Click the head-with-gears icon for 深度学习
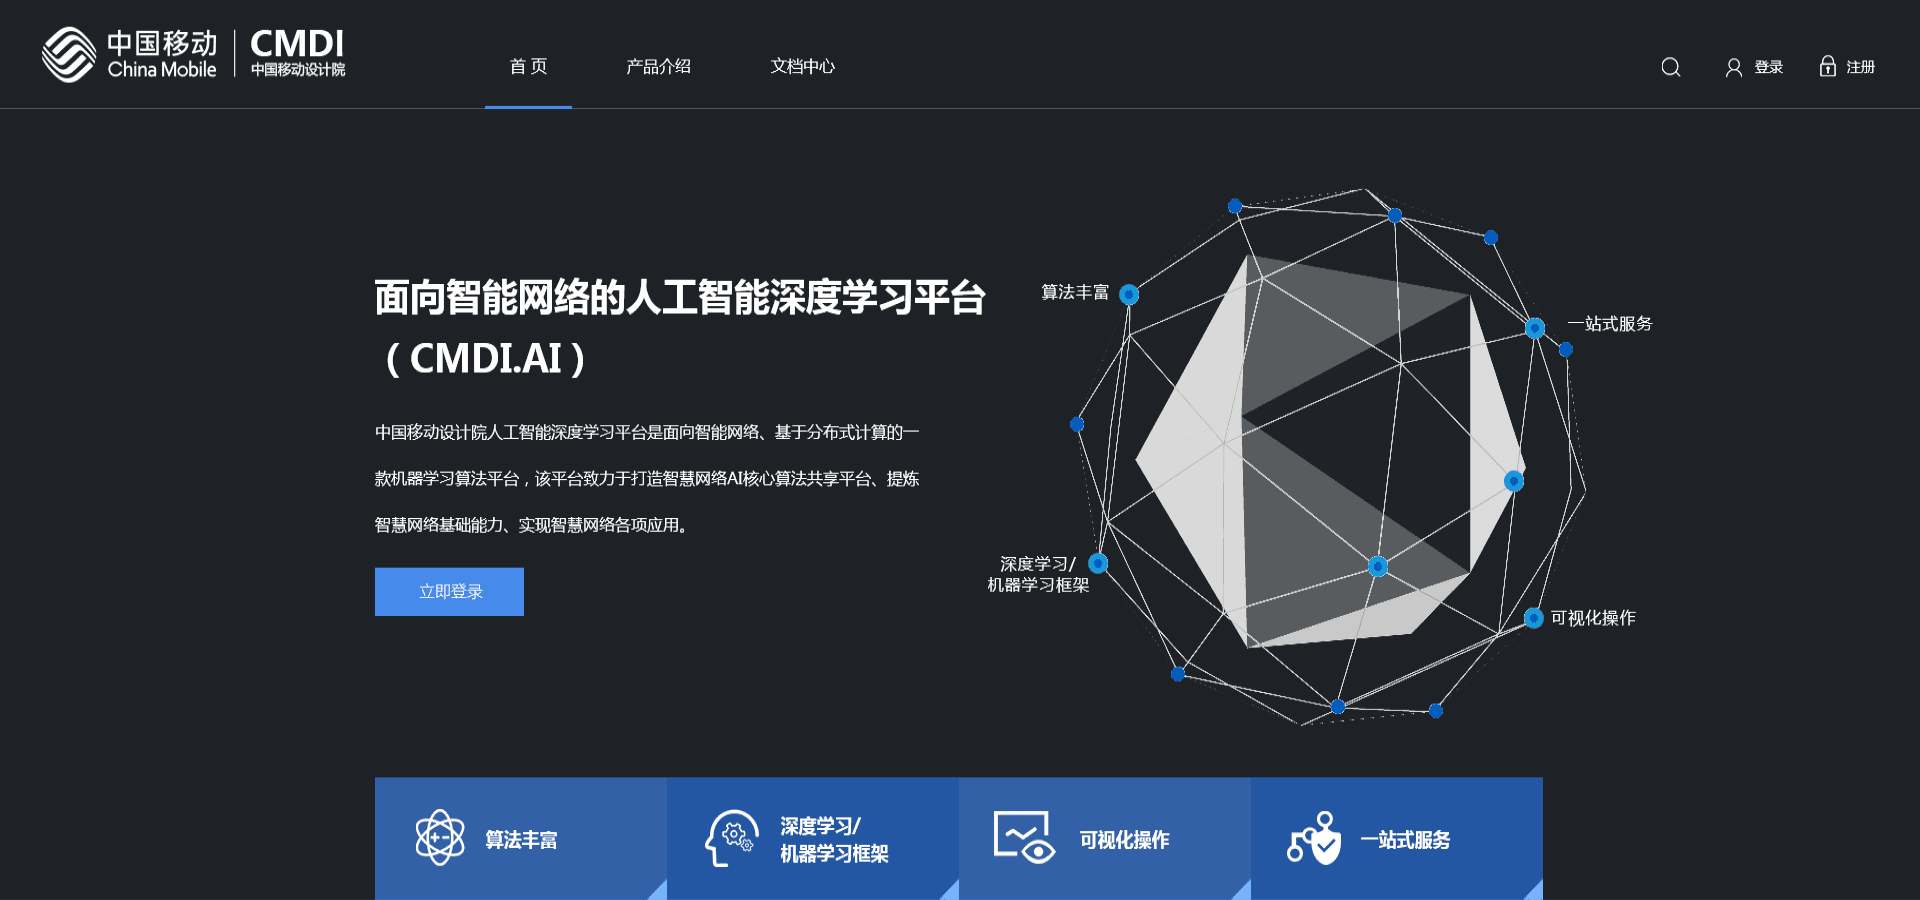The height and width of the screenshot is (900, 1920). coord(731,838)
